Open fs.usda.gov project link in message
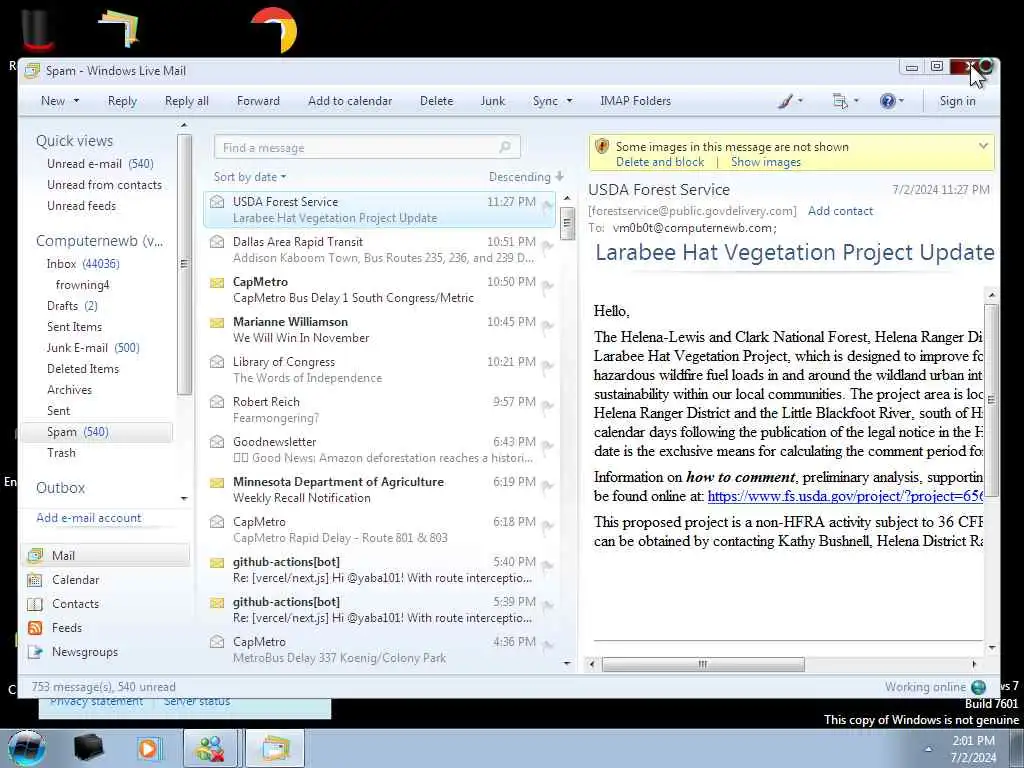This screenshot has width=1024, height=768. (x=845, y=496)
